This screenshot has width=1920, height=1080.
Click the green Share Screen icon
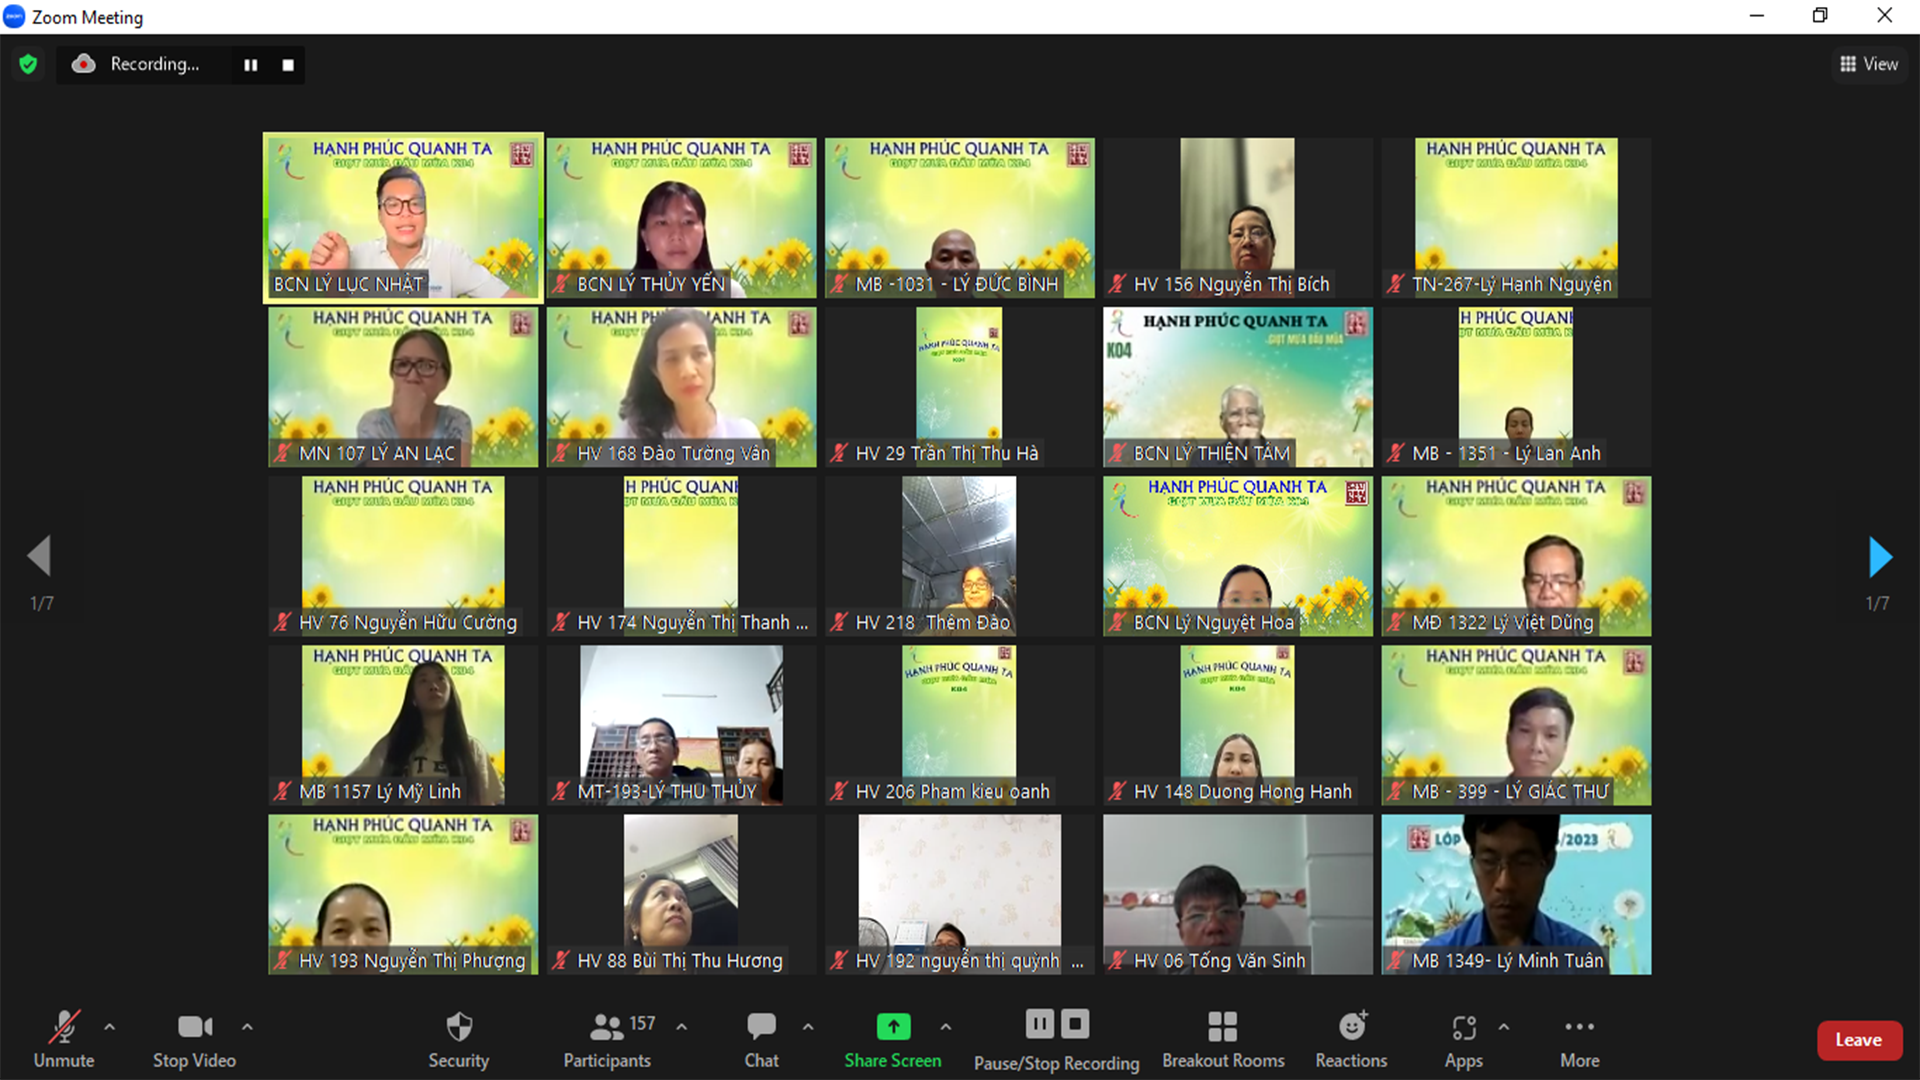tap(893, 1027)
